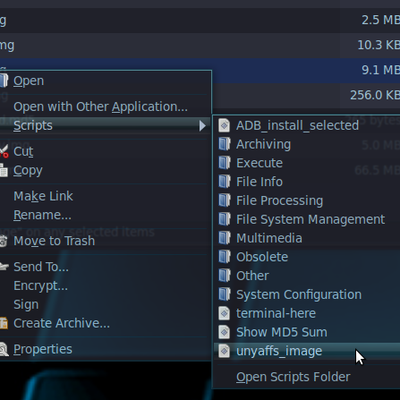Image resolution: width=400 pixels, height=400 pixels.
Task: Click the terminal-here script icon
Action: tap(224, 313)
